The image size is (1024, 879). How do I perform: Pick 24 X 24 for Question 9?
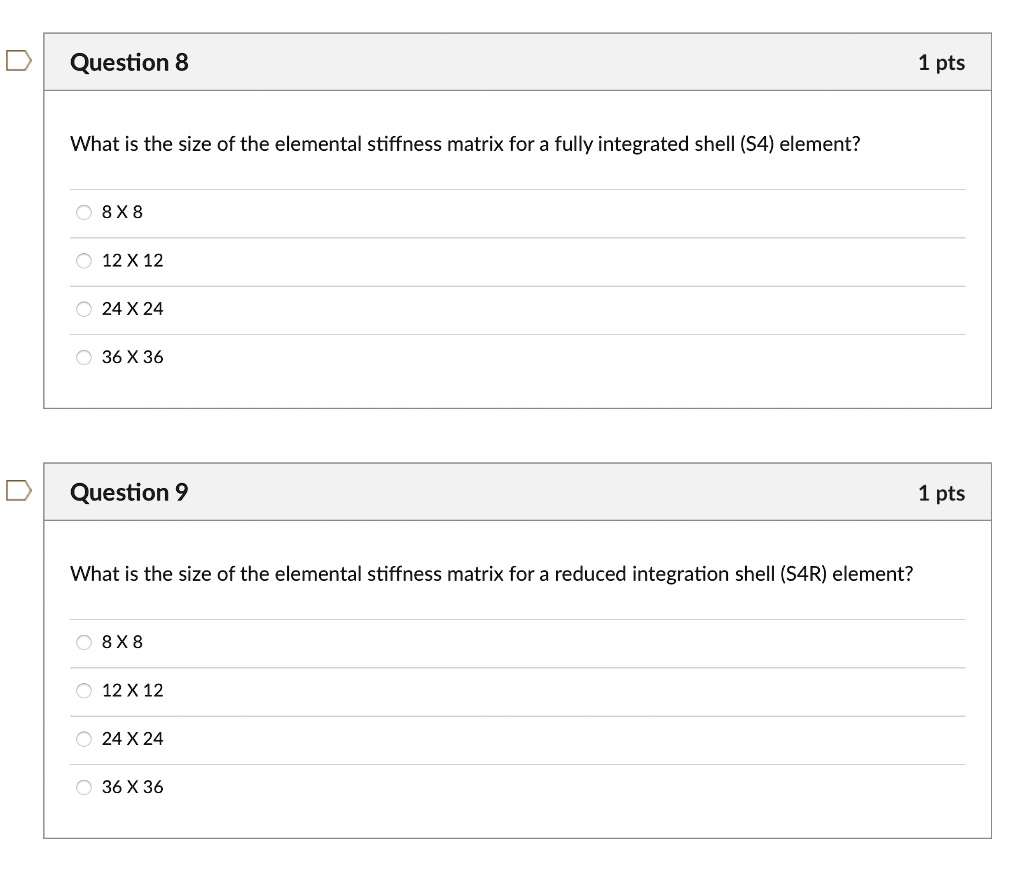(x=84, y=739)
